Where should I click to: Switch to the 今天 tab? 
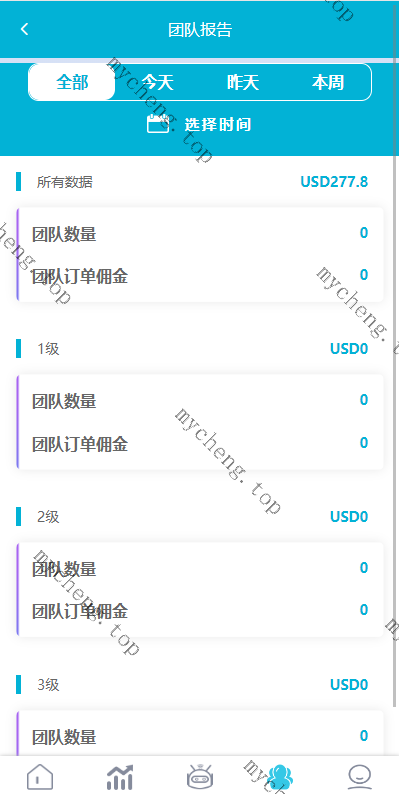[x=157, y=82]
